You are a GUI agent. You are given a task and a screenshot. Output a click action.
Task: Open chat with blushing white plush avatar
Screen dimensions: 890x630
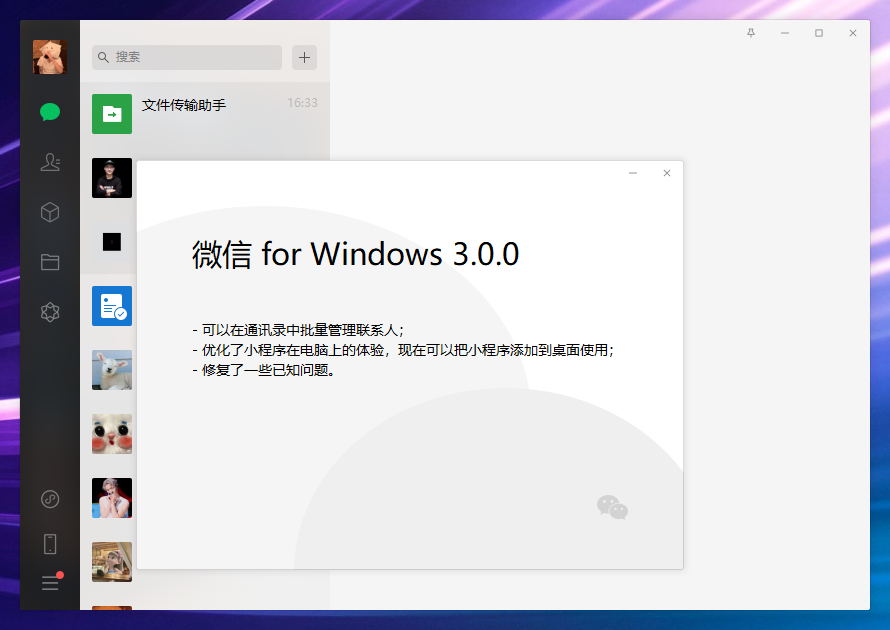(112, 434)
